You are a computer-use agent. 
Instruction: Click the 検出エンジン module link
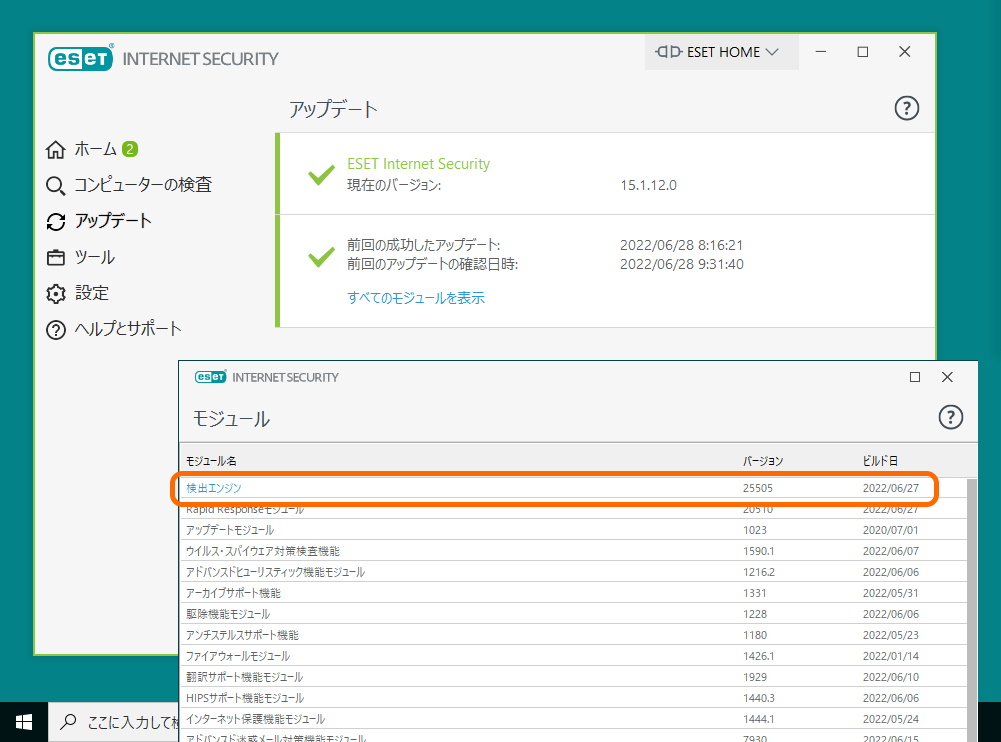click(213, 487)
